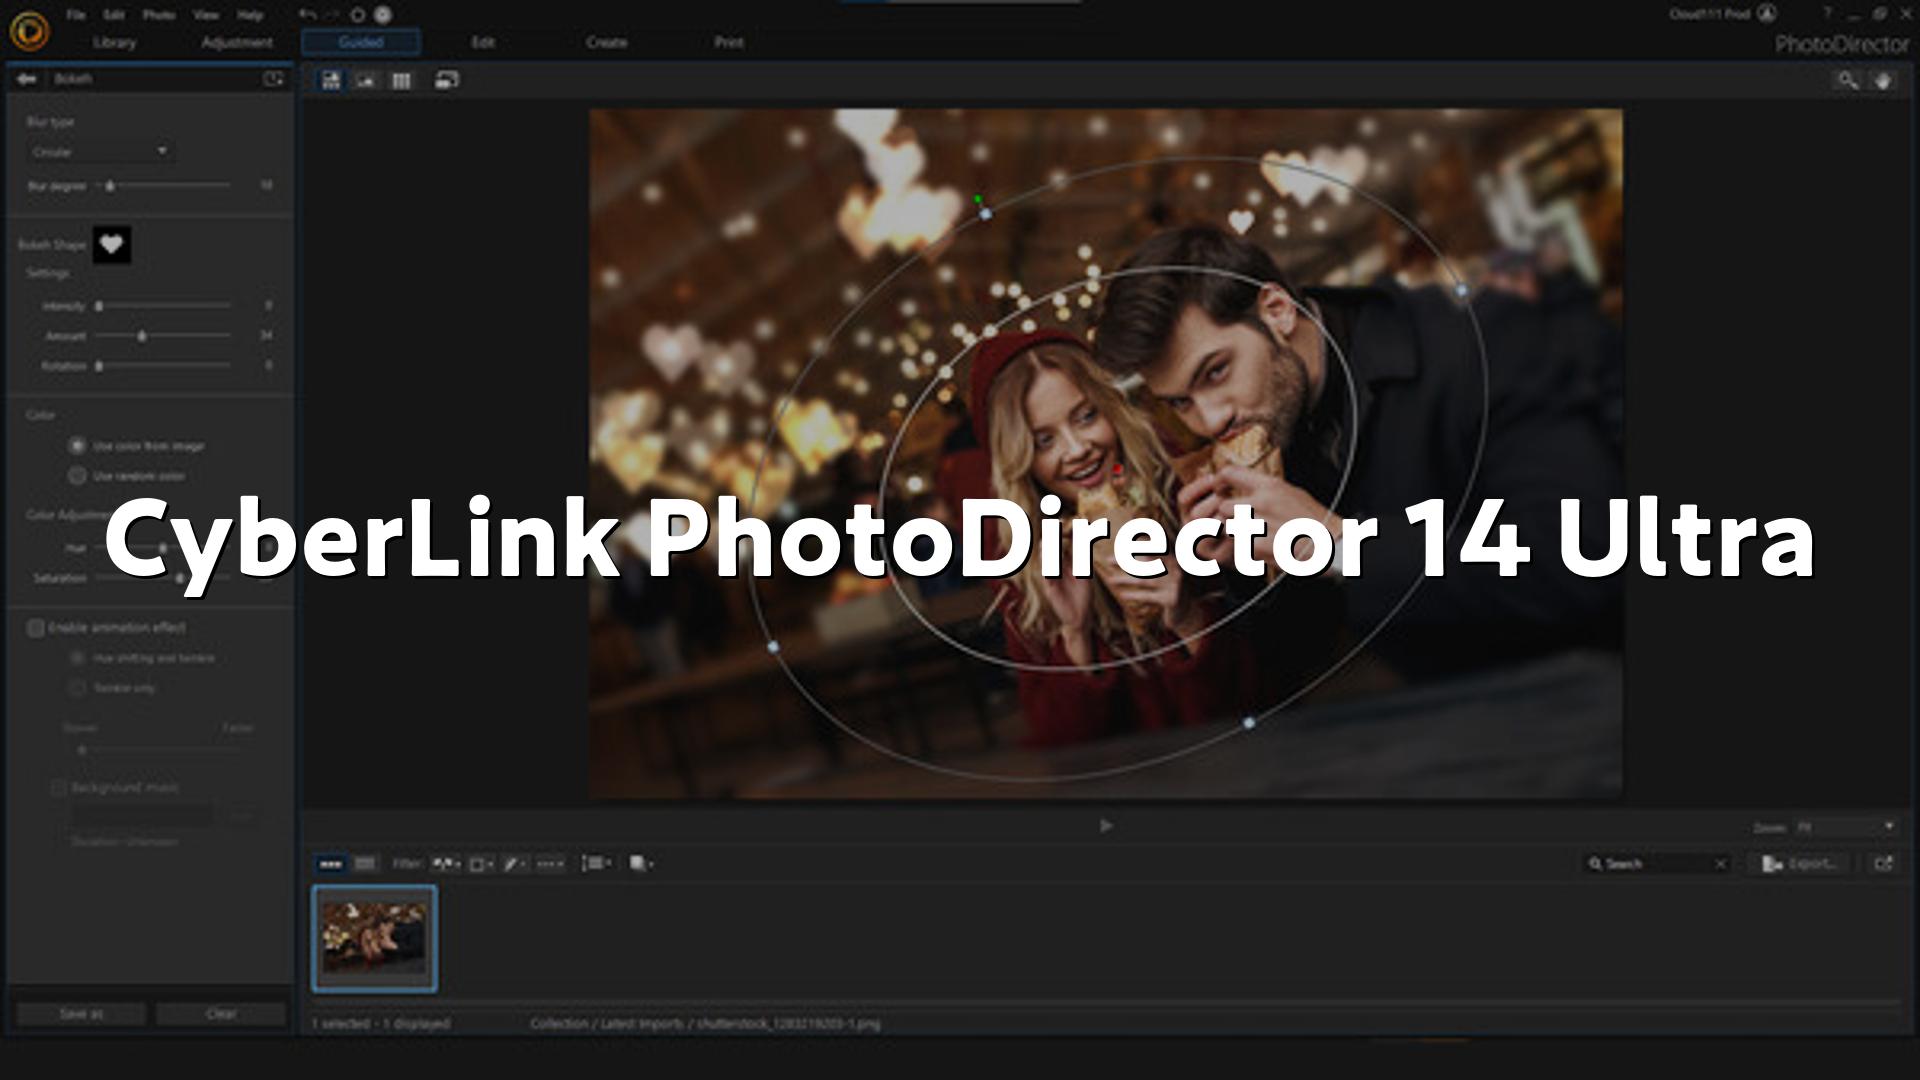Switch to the Adjustment tab
This screenshot has width=1920, height=1080.
coord(237,43)
